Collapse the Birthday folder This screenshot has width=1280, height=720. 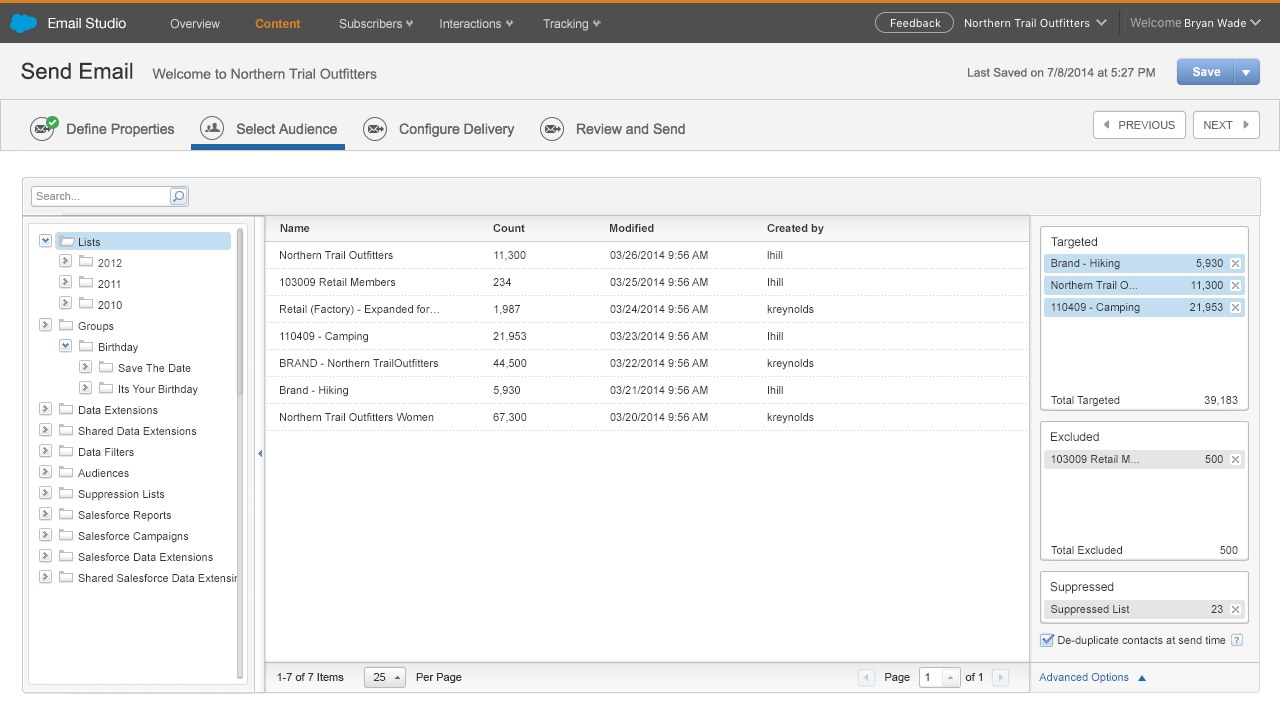pos(65,346)
